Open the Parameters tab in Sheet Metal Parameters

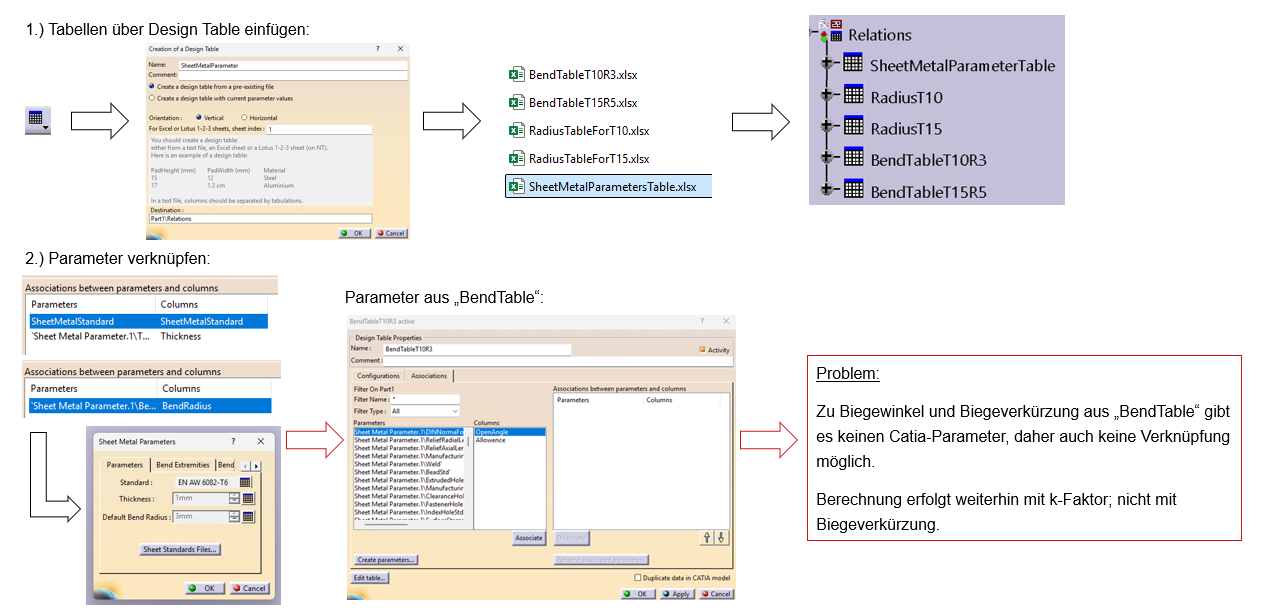[x=125, y=464]
